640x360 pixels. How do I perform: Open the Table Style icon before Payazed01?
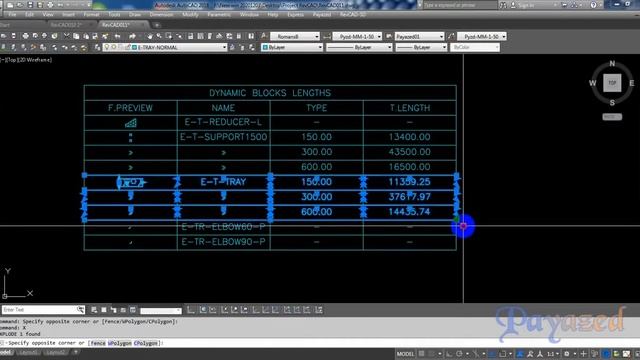389,36
